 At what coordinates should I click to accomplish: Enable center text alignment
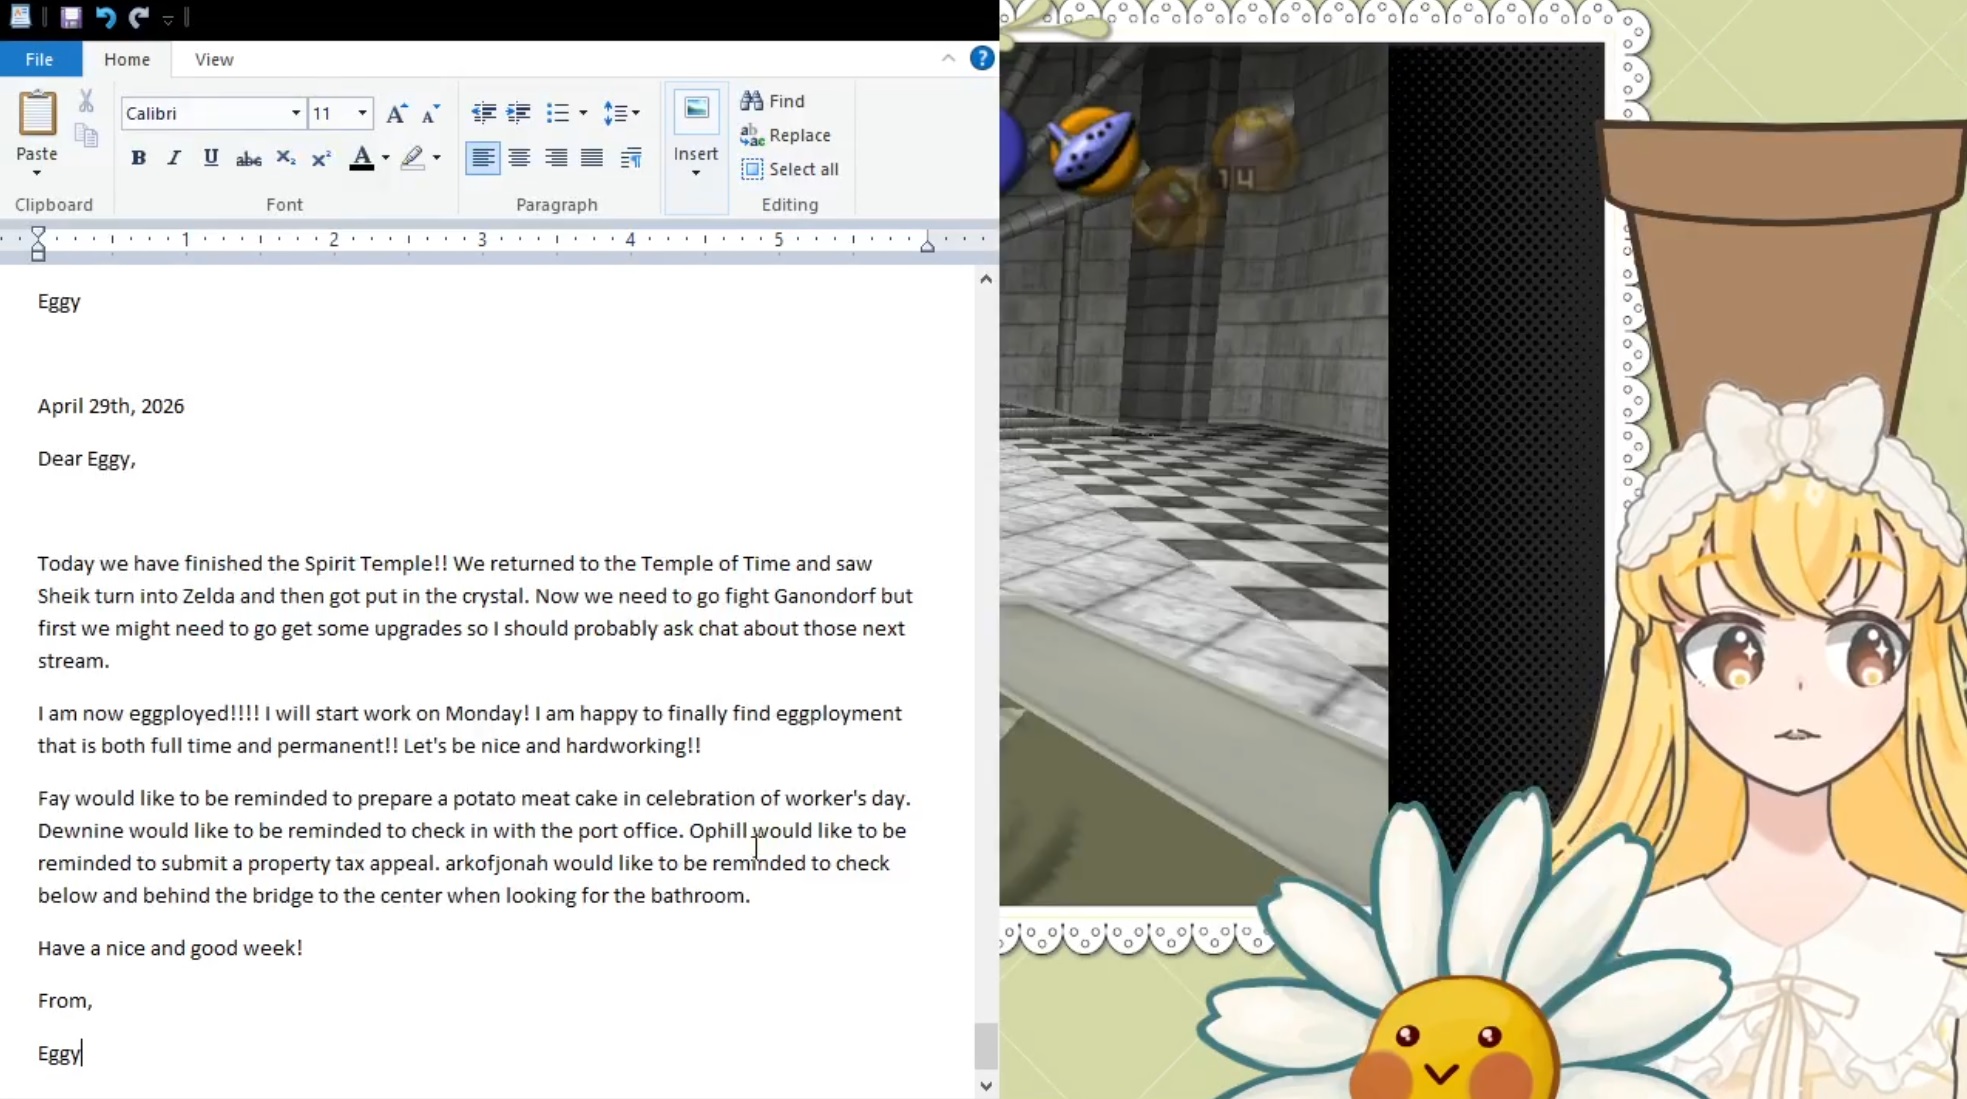tap(519, 158)
